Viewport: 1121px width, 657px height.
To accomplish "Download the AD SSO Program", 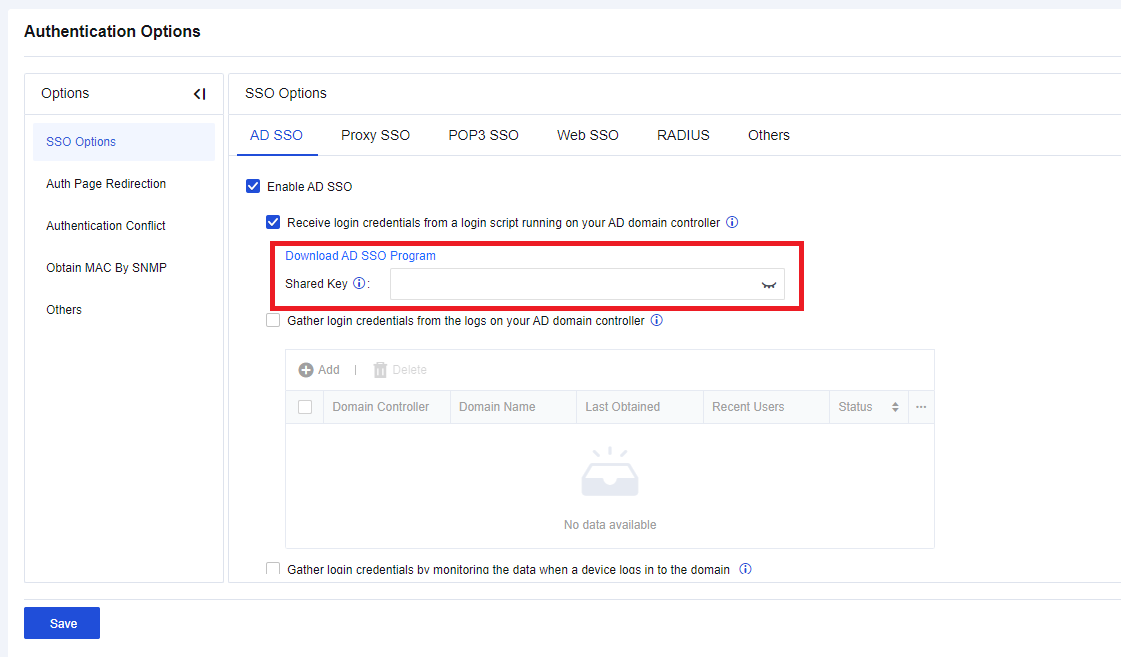I will coord(360,256).
